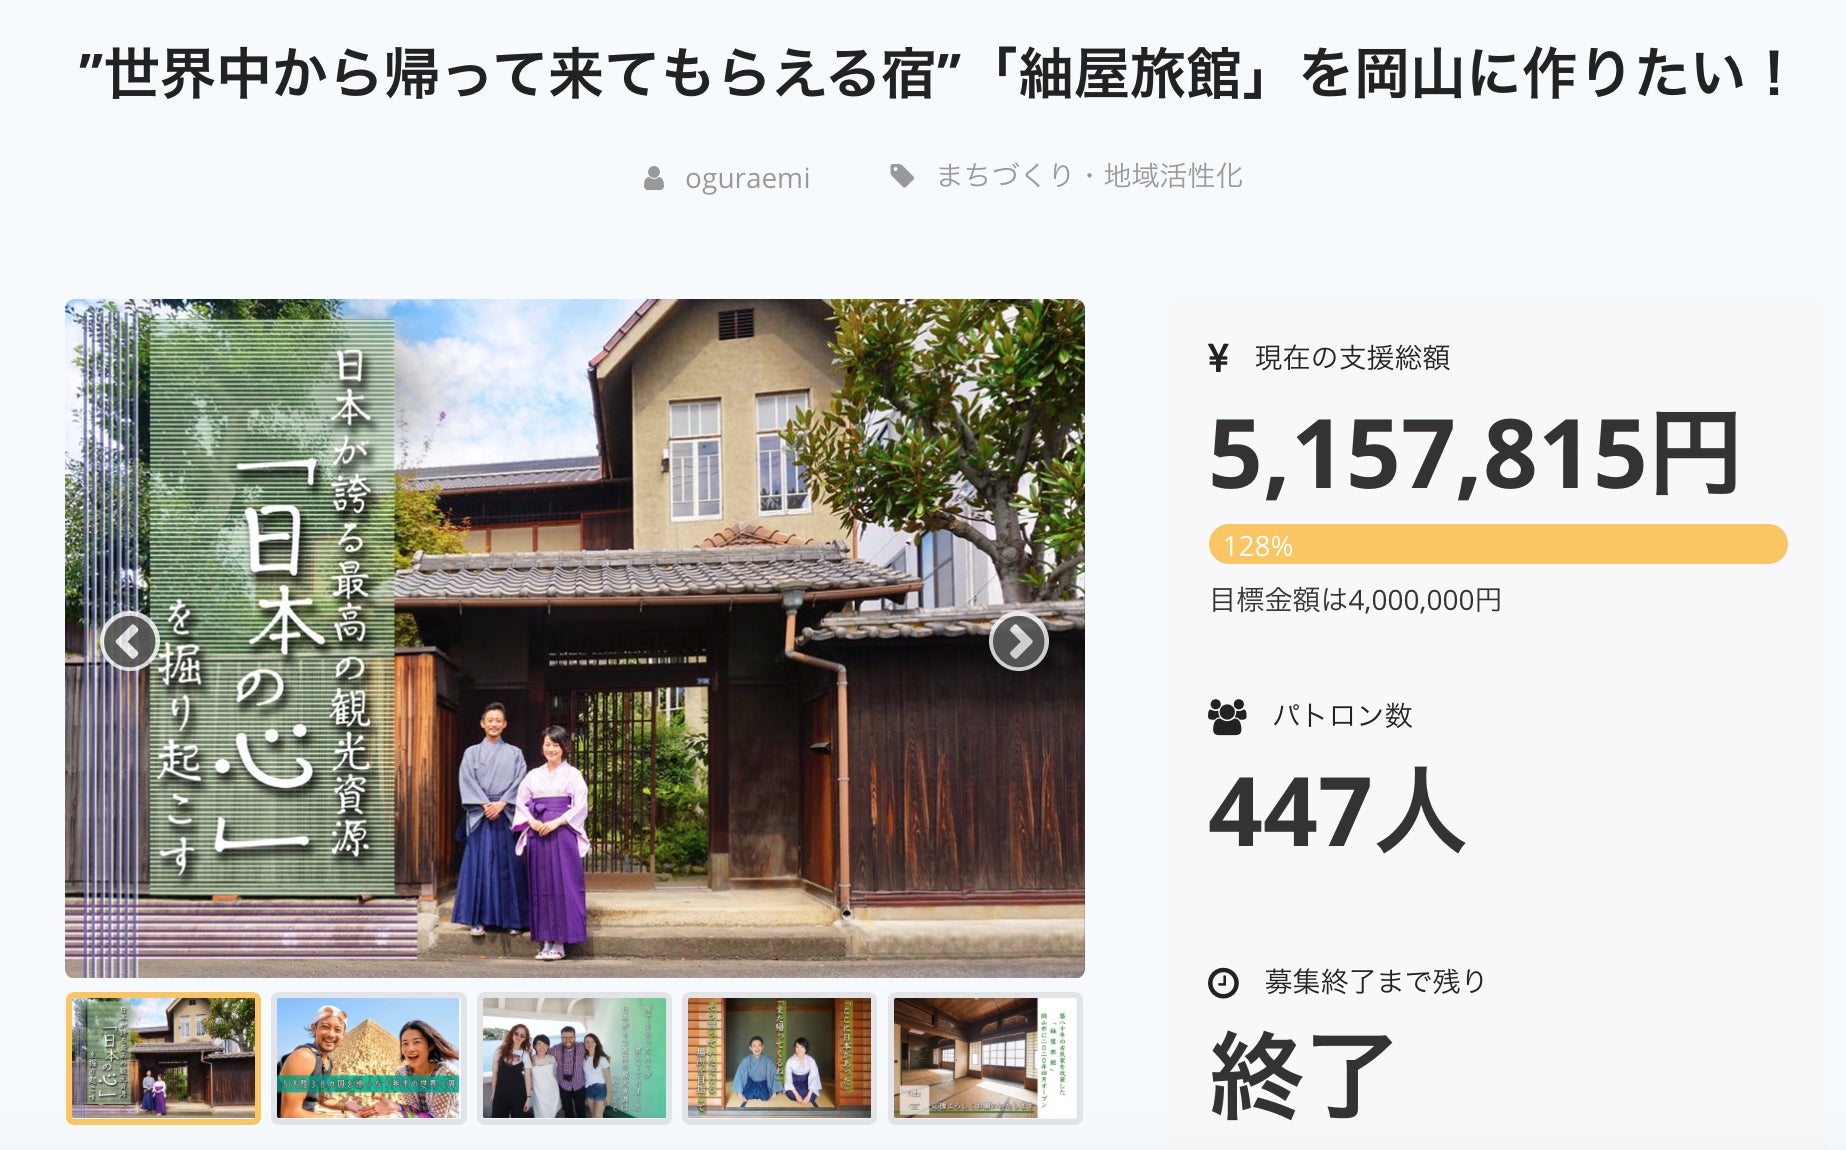Image resolution: width=1846 pixels, height=1150 pixels.
Task: Open the oguraemi author profile link
Action: click(747, 179)
